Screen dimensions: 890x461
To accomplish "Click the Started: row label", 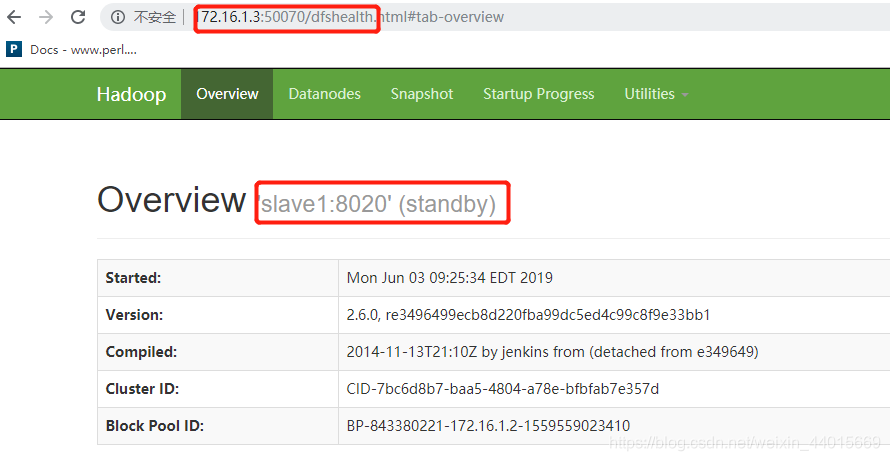I will [133, 278].
